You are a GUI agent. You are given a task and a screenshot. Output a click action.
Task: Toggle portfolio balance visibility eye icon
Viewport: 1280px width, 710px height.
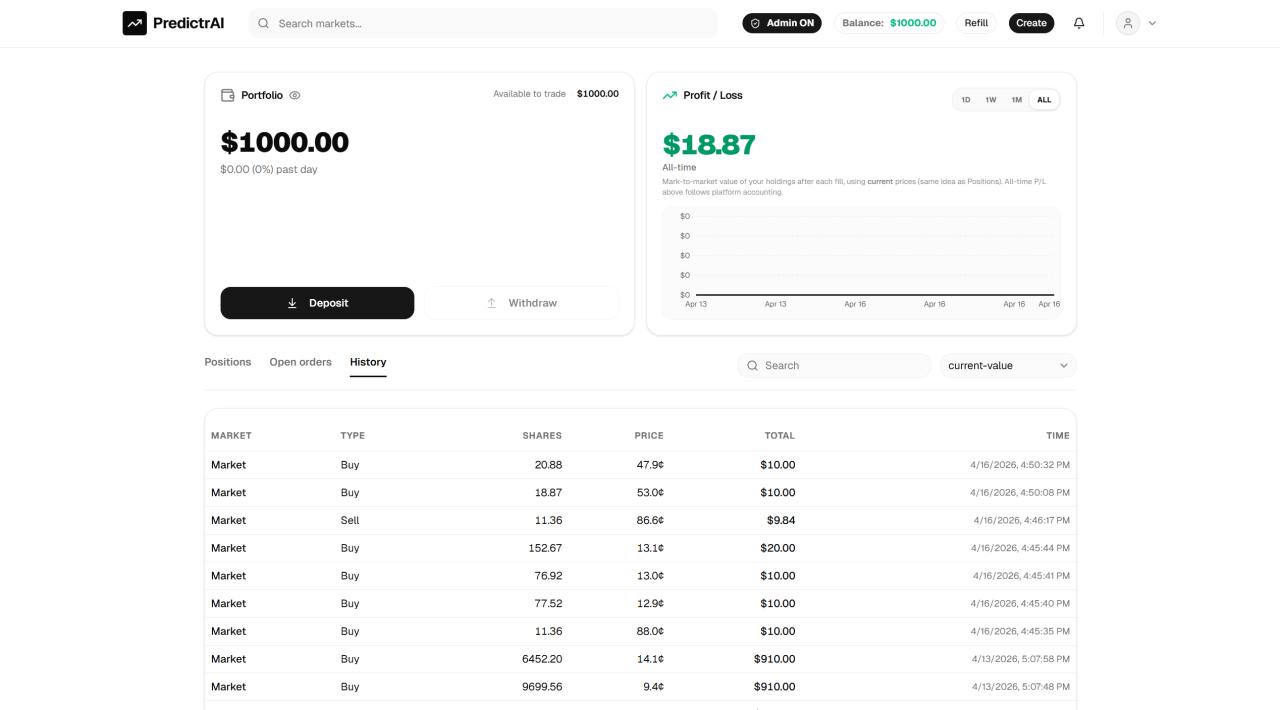295,95
